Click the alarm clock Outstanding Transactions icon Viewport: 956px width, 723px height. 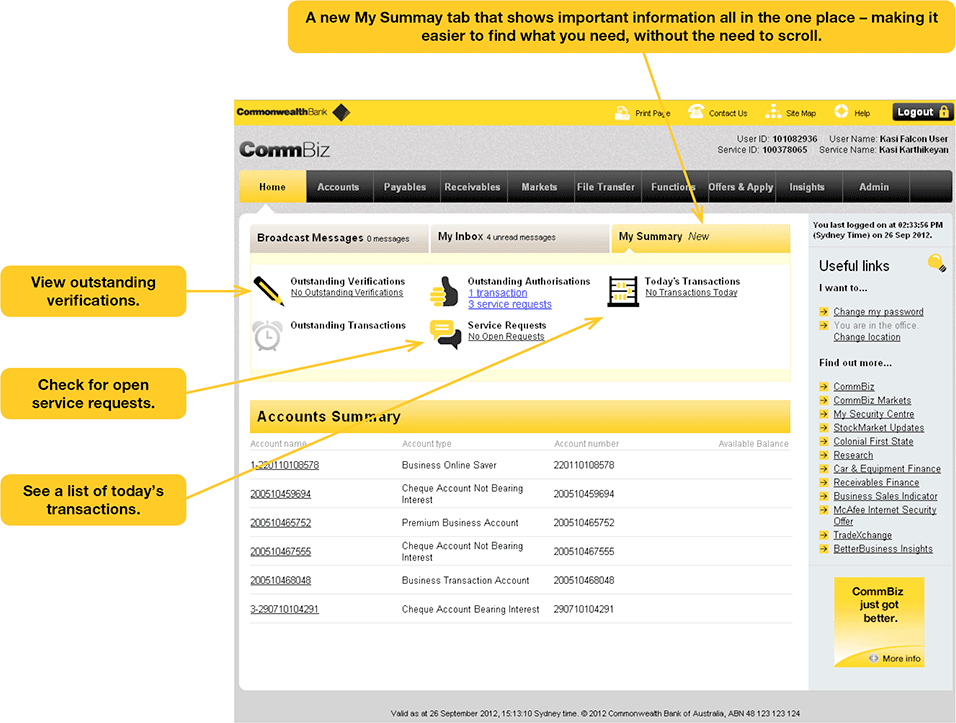267,334
